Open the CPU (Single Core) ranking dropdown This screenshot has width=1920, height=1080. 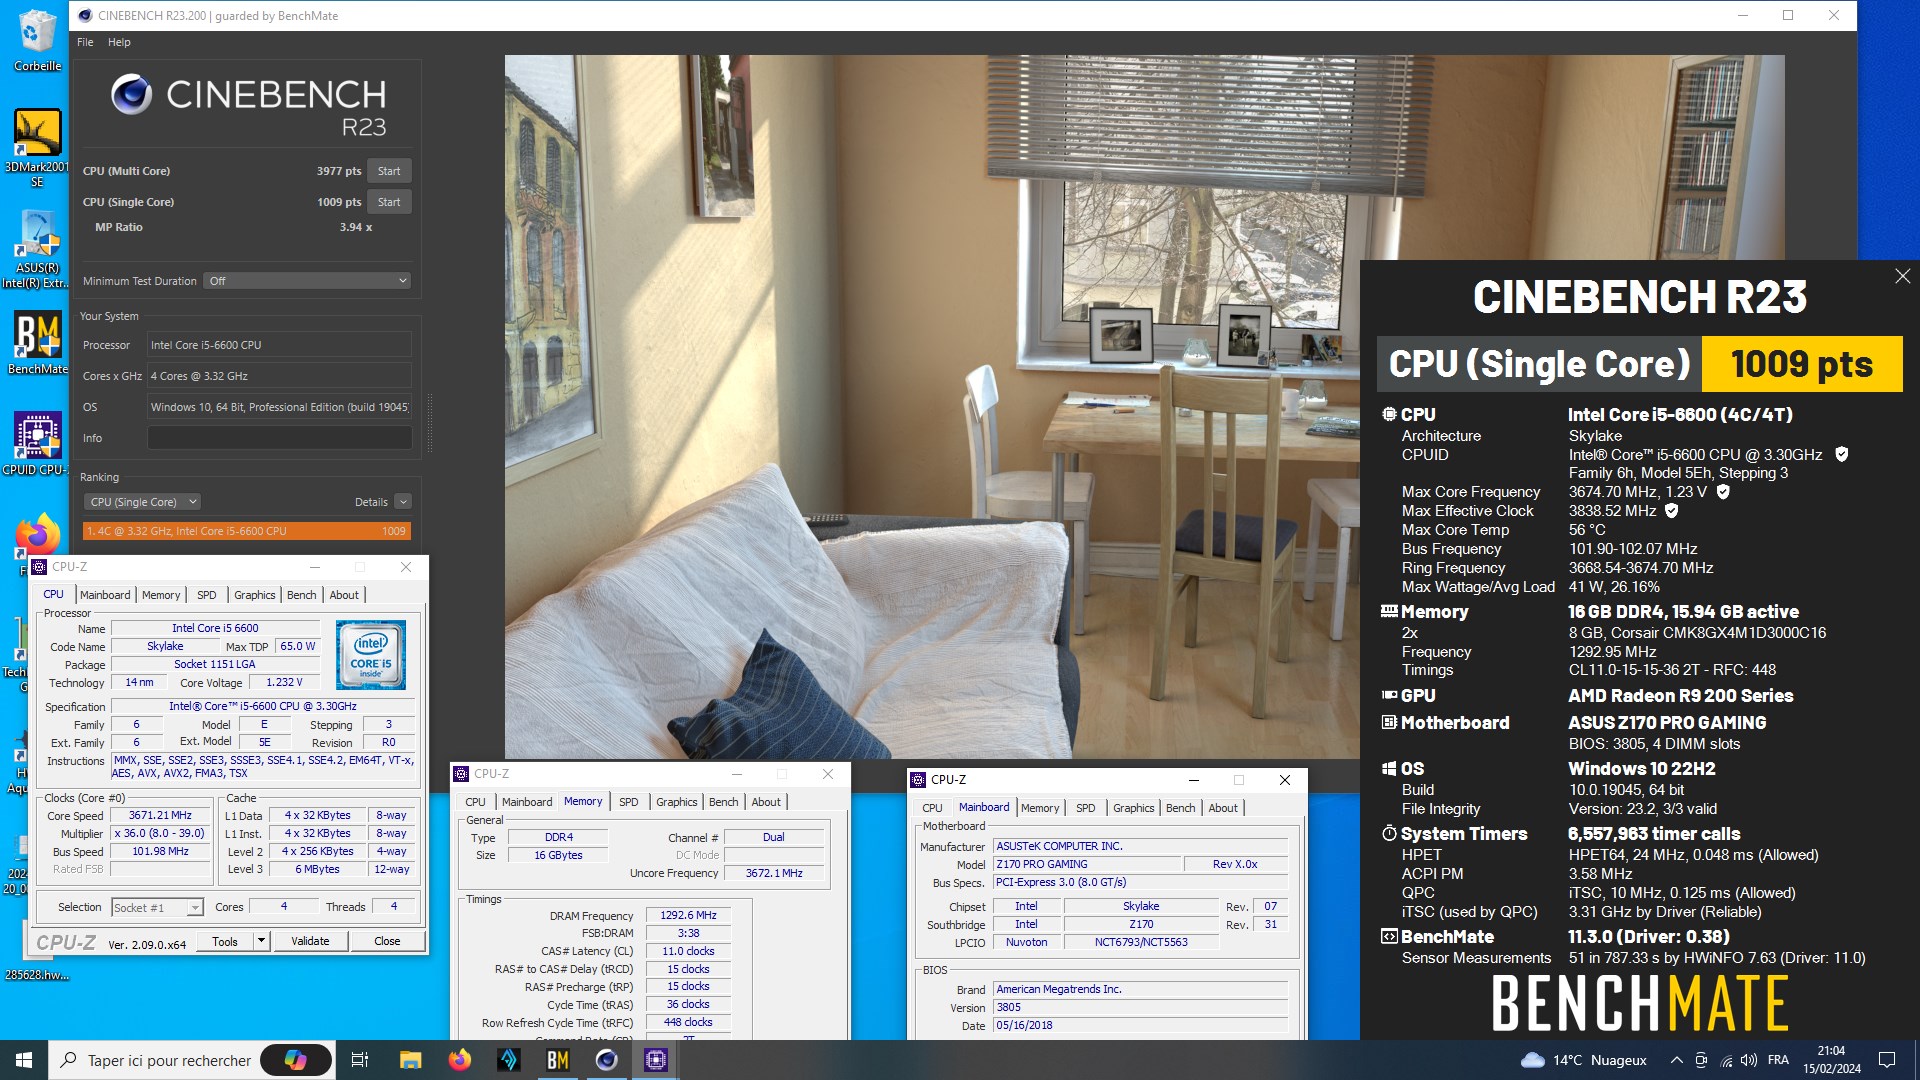tap(142, 502)
